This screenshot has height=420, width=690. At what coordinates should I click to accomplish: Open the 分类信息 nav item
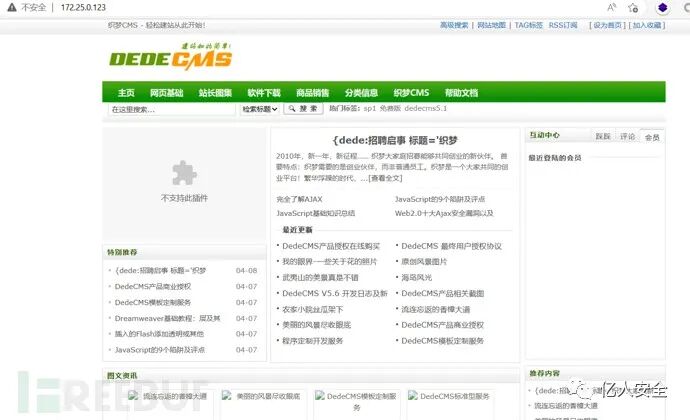coord(361,93)
